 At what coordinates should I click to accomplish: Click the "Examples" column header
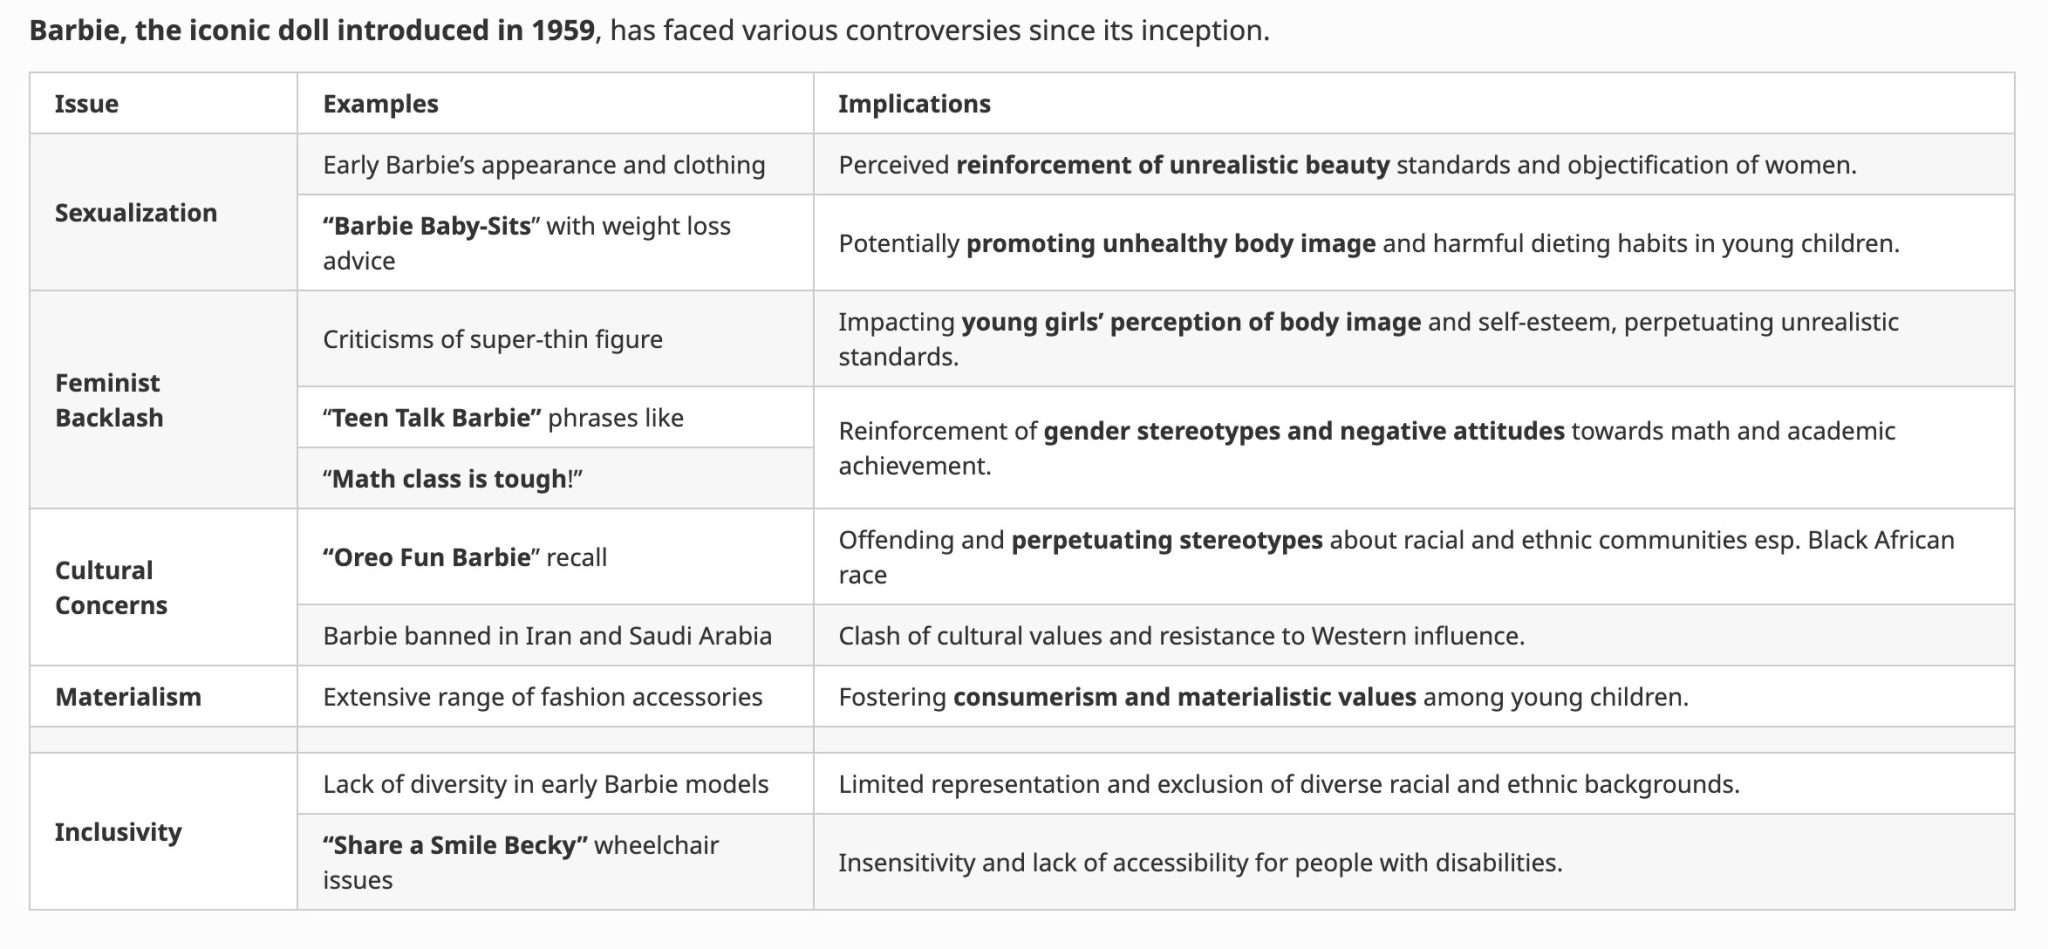[380, 104]
